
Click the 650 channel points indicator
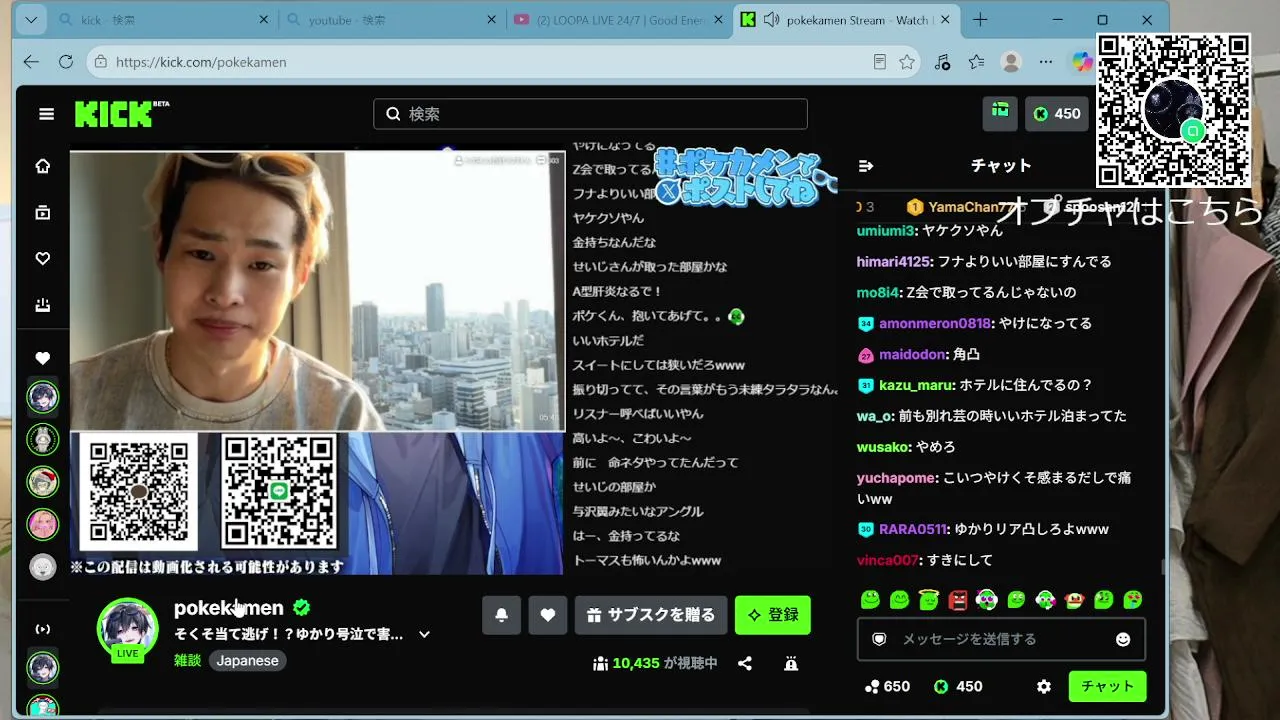click(x=887, y=687)
